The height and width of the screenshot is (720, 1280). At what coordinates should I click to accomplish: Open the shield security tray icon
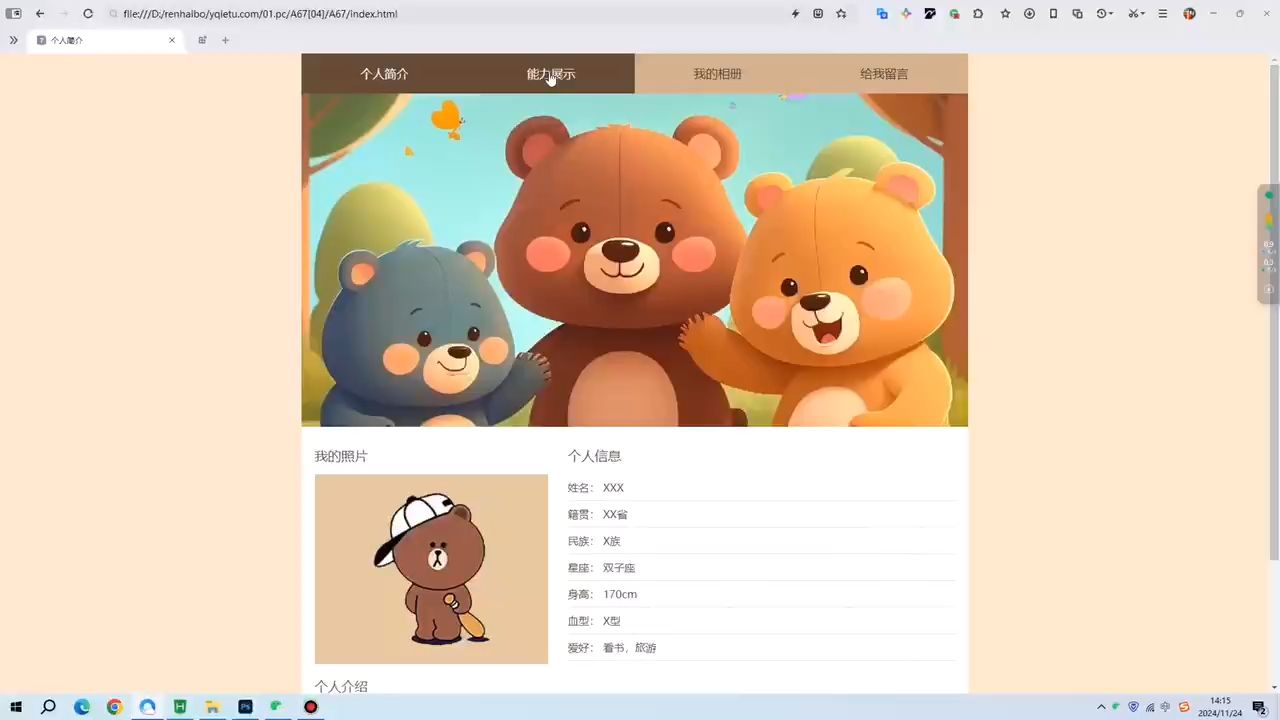1133,707
